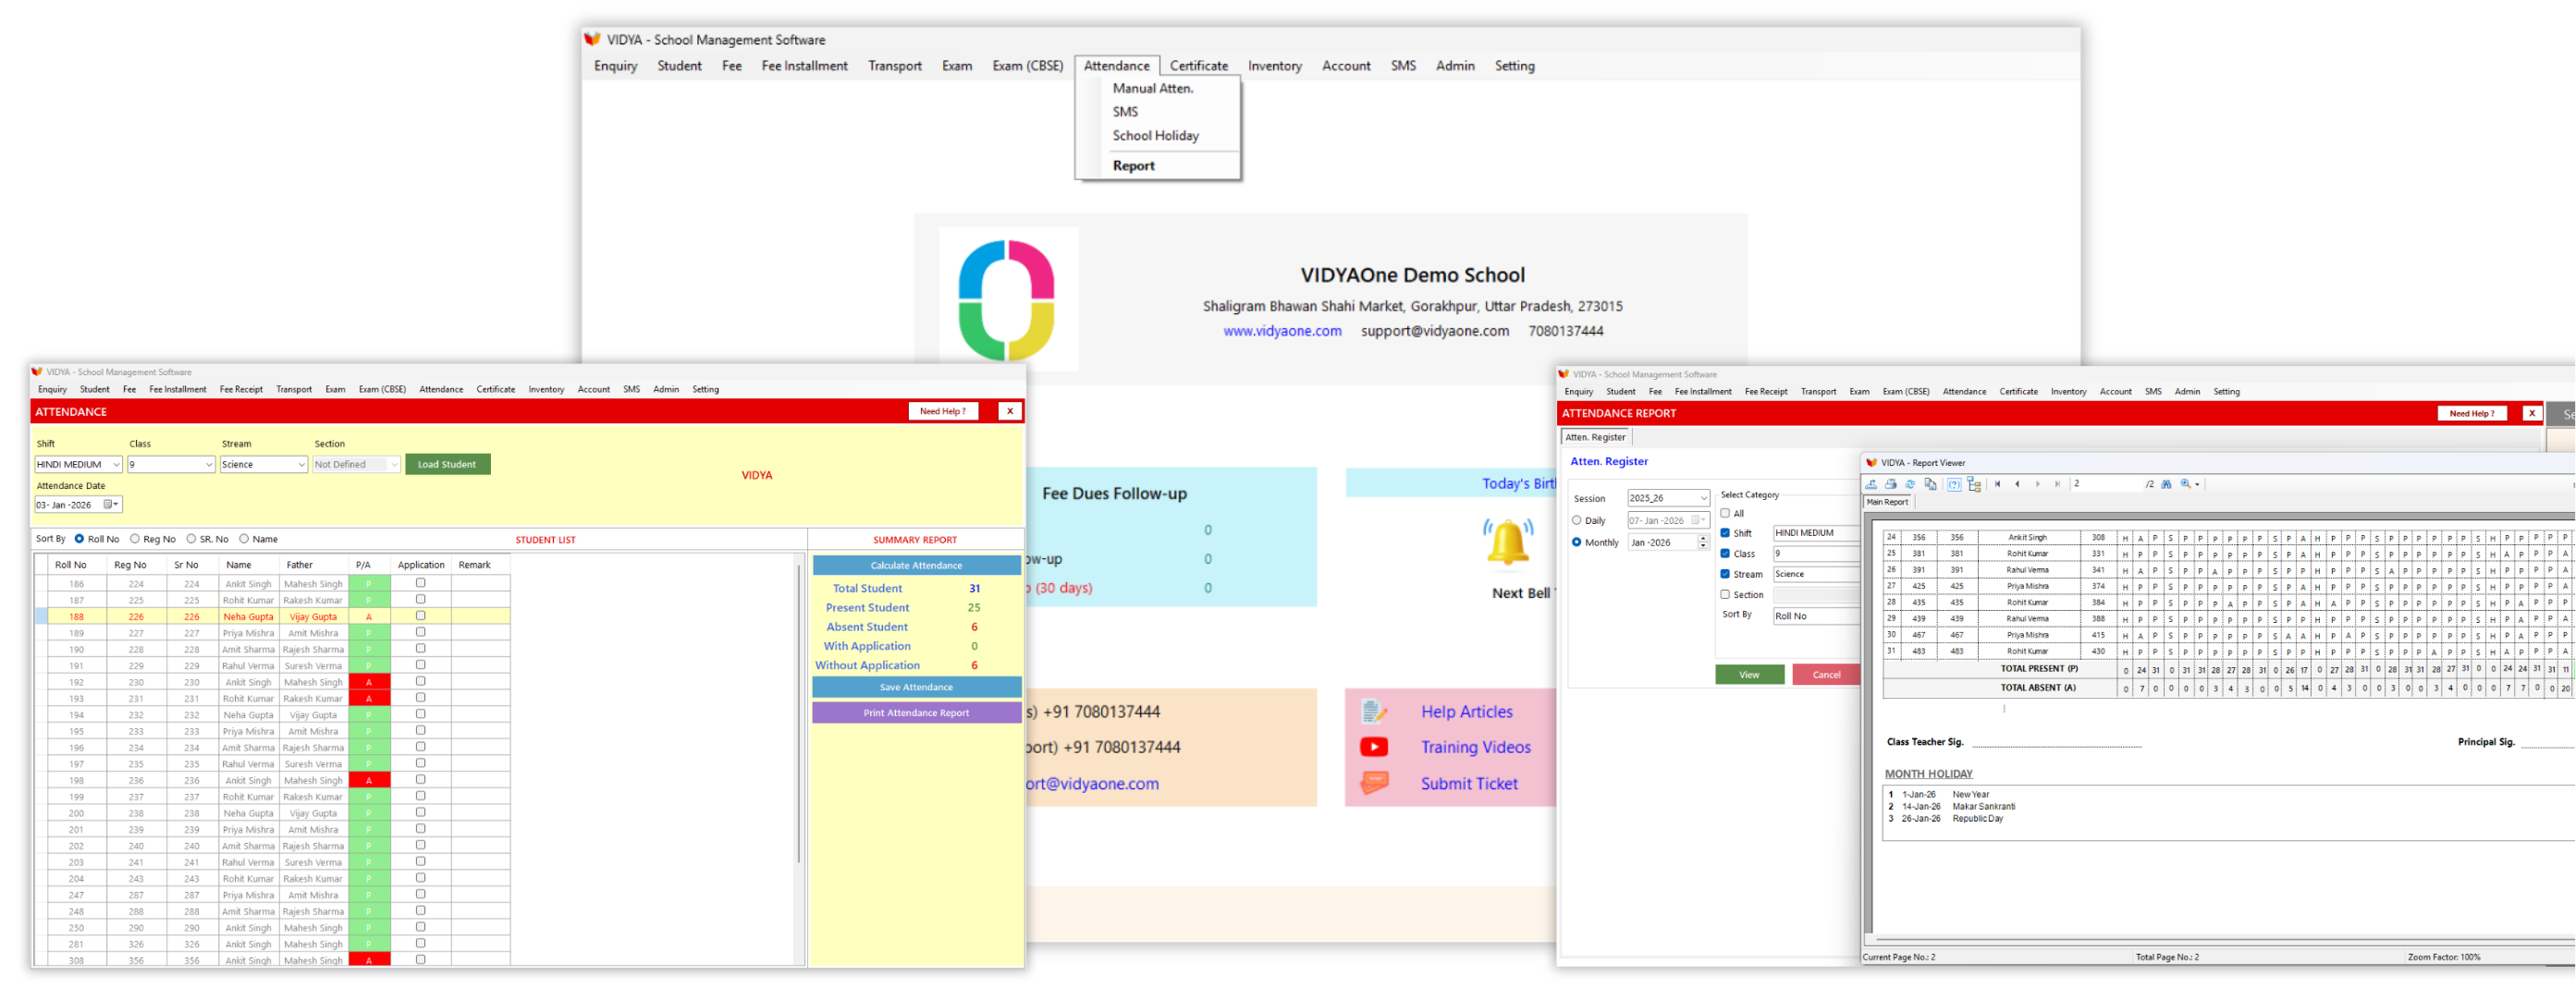Click the Load Student button
This screenshot has width=2576, height=987.
point(447,465)
